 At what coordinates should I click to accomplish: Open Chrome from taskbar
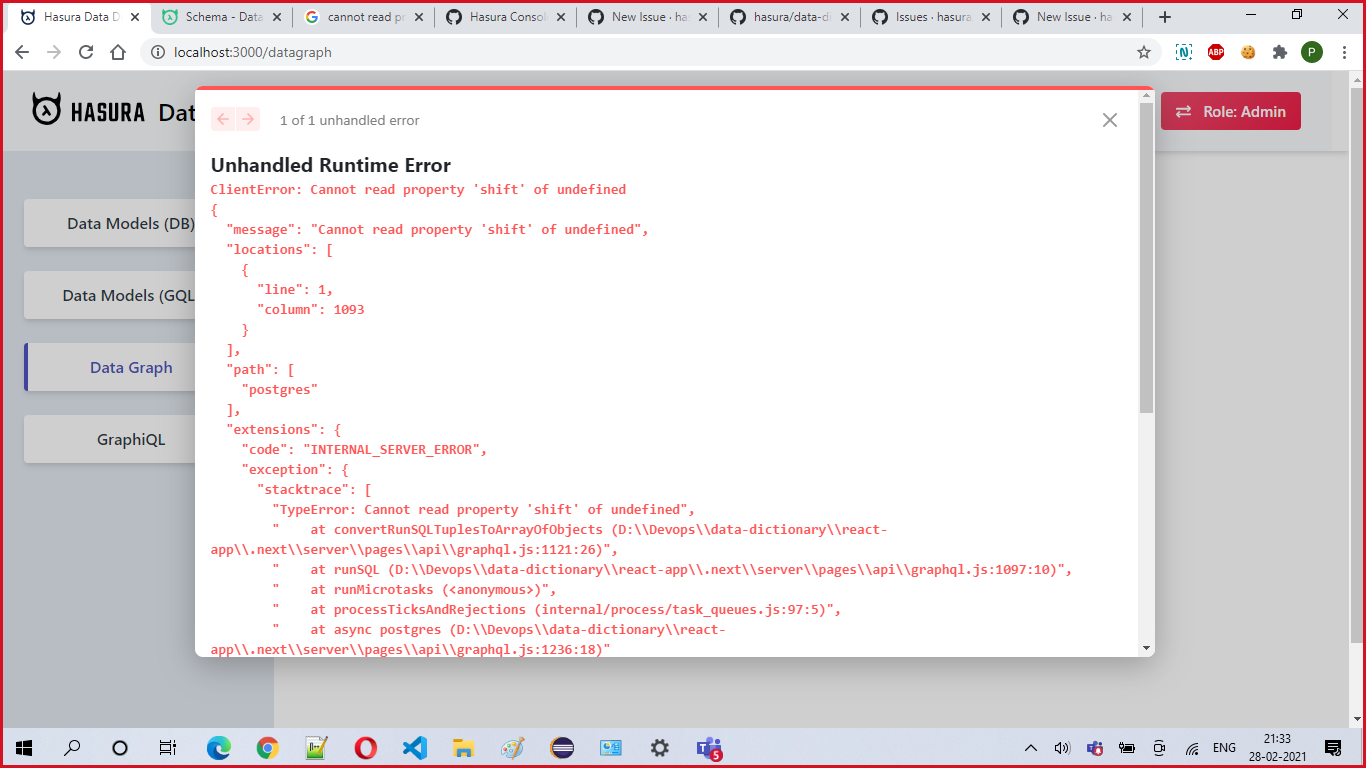(267, 747)
